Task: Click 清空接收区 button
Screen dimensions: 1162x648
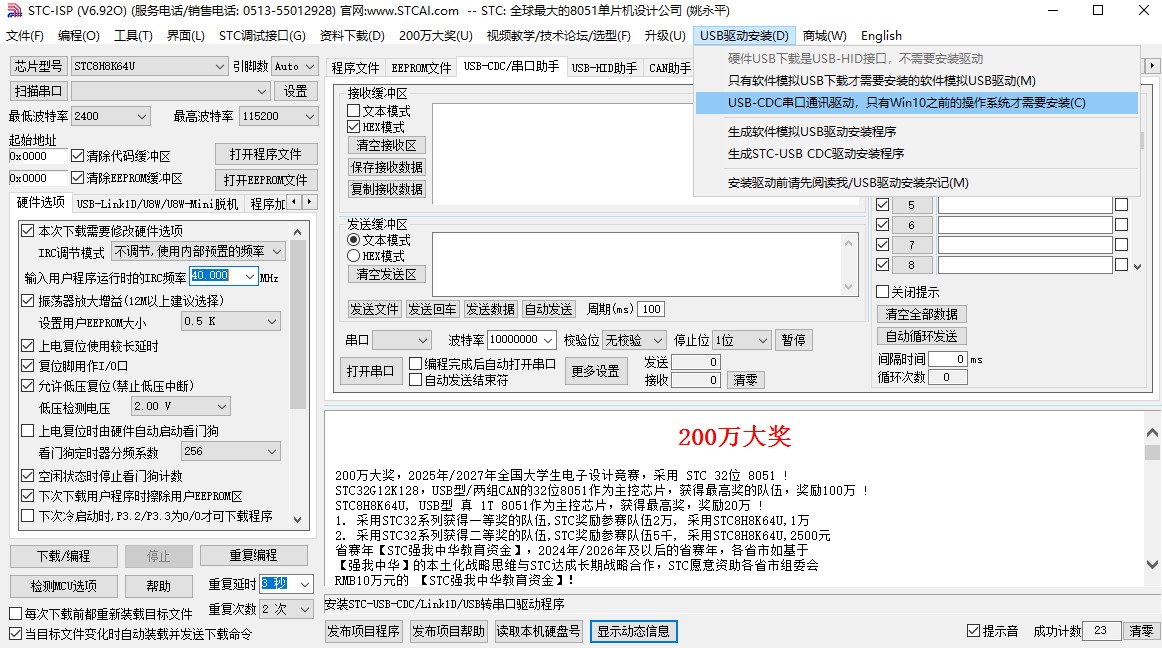Action: [386, 145]
